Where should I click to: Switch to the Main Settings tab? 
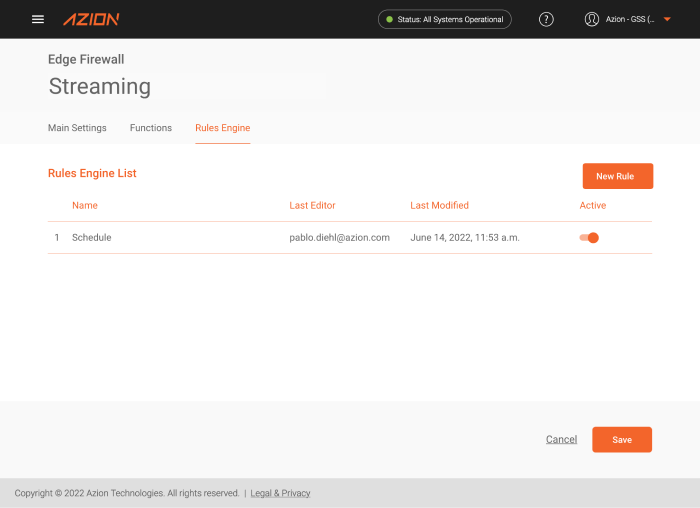77,128
